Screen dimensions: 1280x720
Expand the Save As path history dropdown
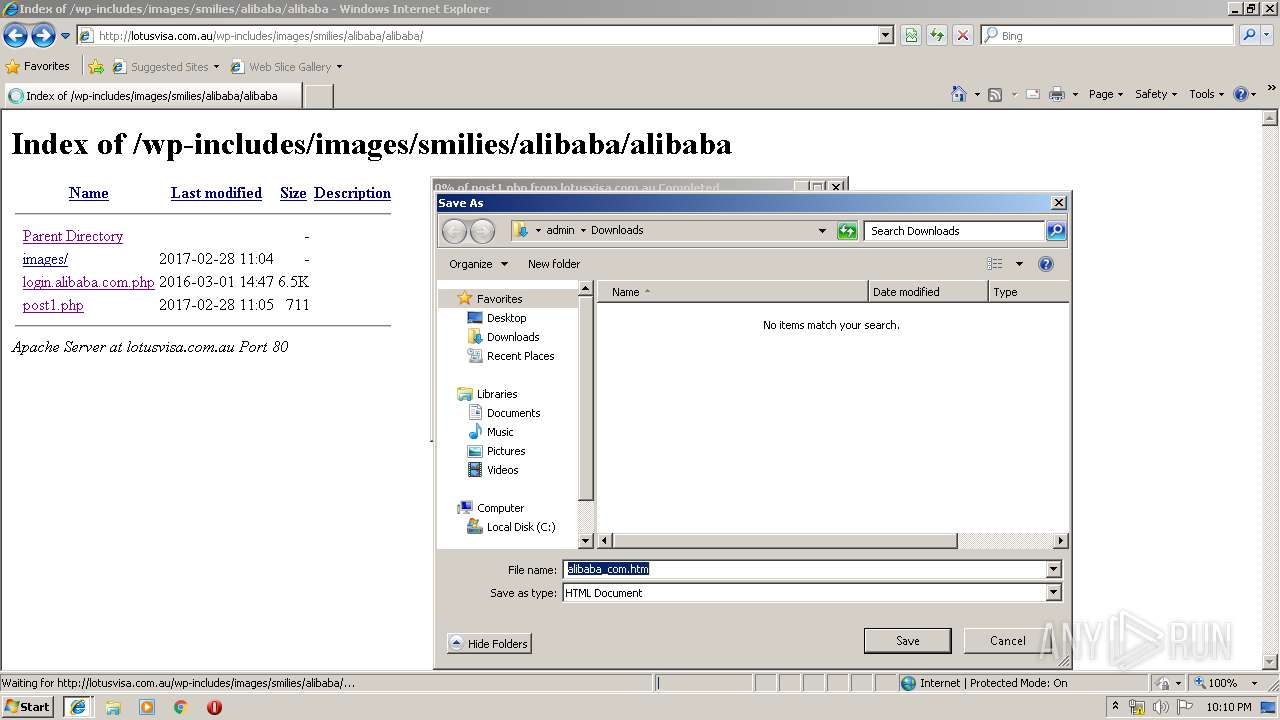(822, 231)
